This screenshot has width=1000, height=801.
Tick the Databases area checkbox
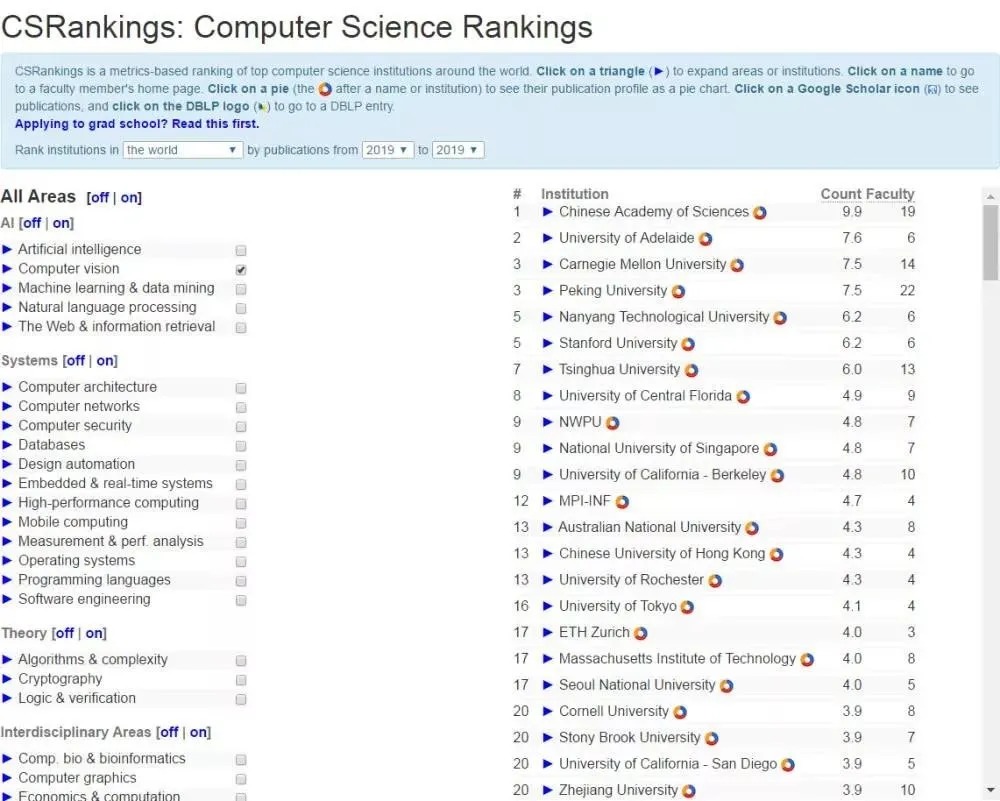click(240, 446)
